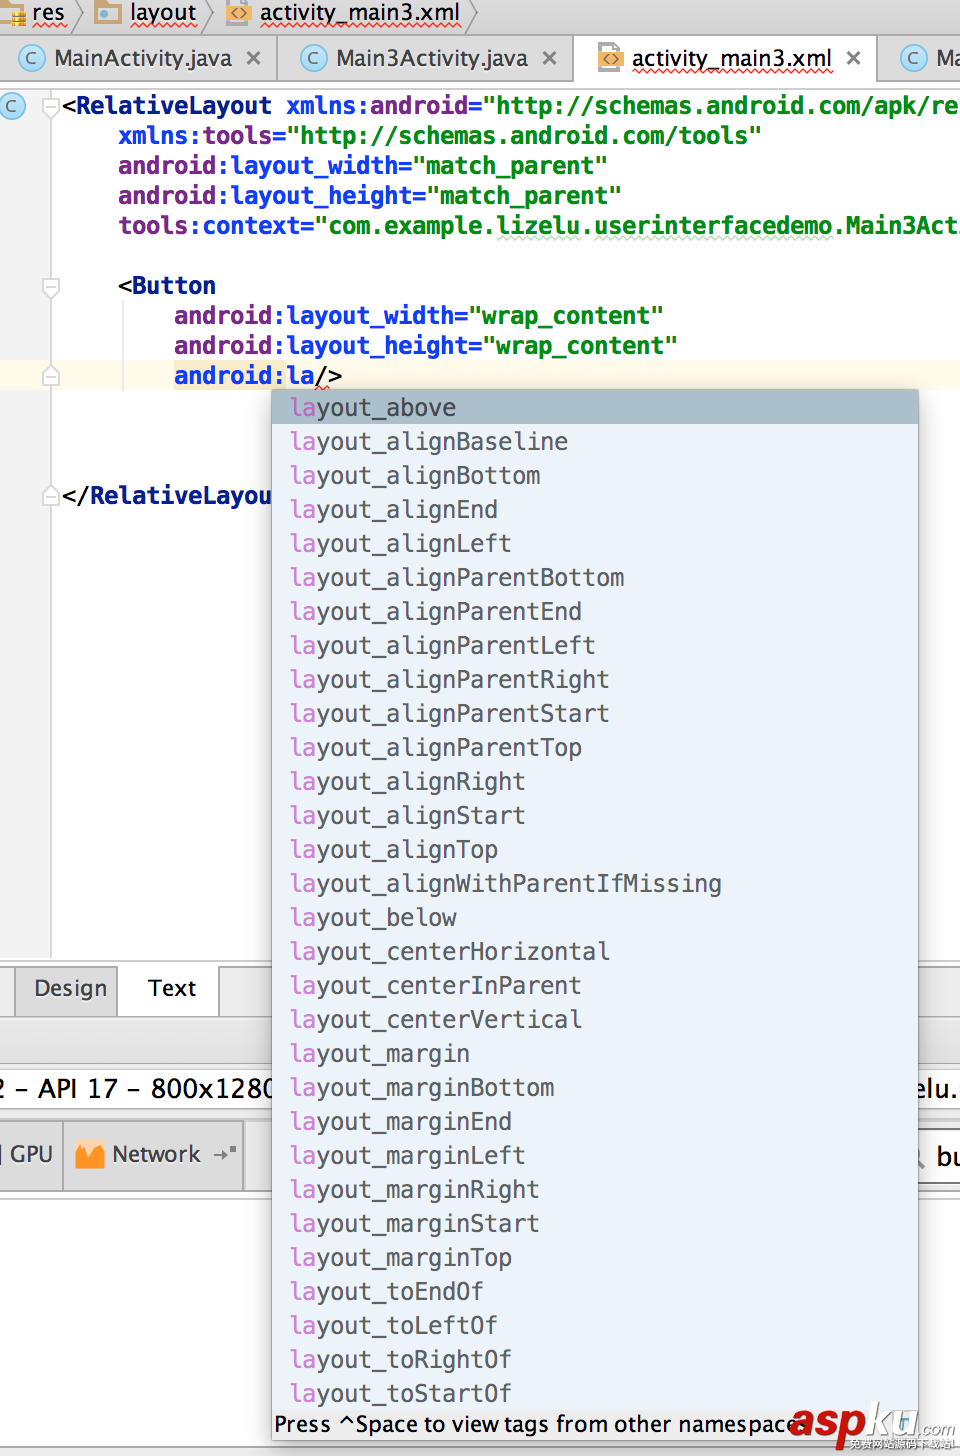
Task: Close the activity_main3.xml tab
Action: coord(853,59)
